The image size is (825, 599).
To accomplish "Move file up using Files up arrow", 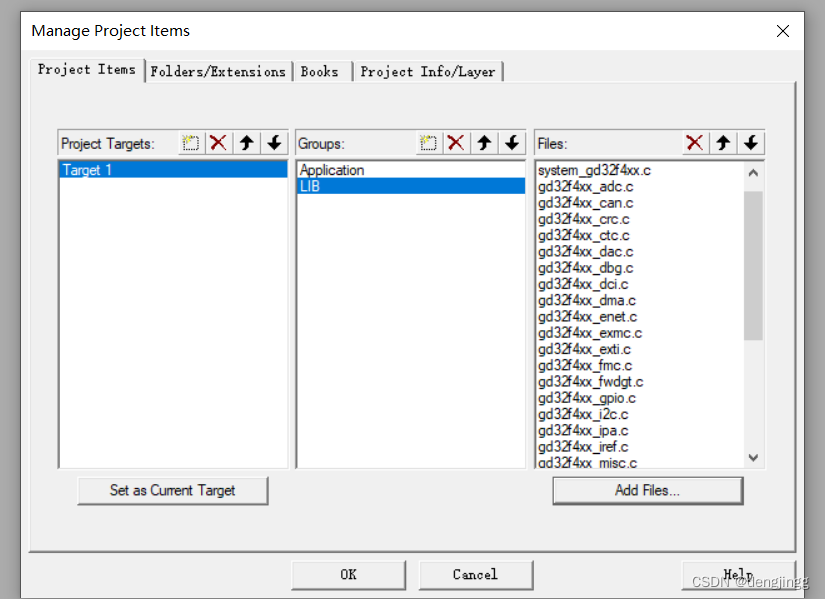I will (x=723, y=143).
